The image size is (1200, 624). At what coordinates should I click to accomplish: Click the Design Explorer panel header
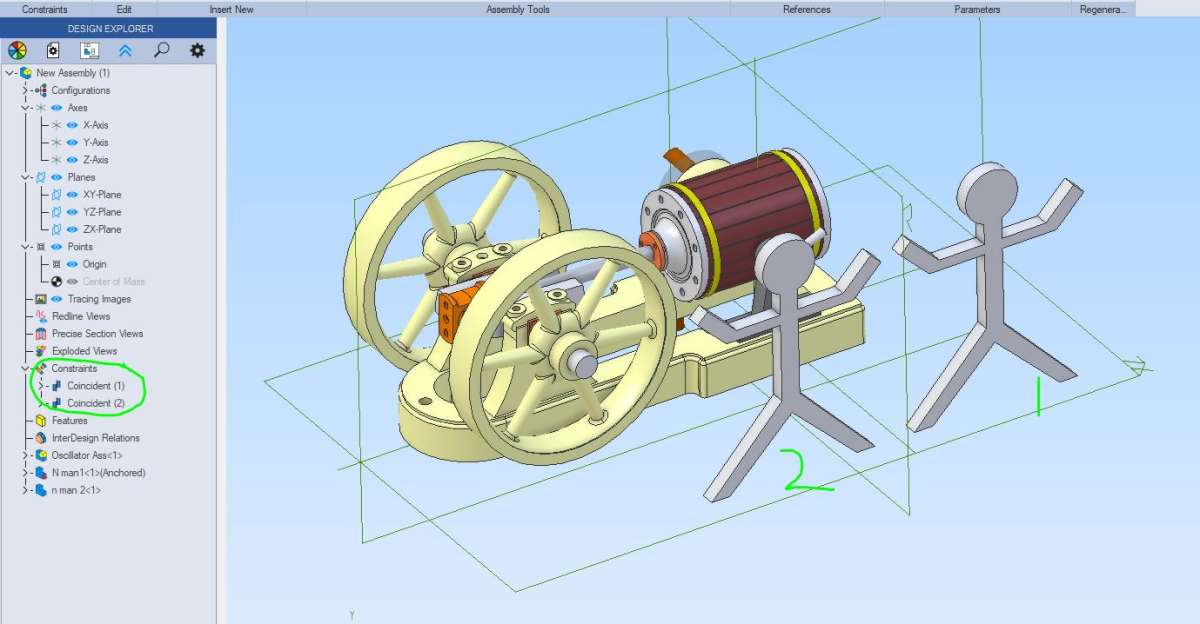click(x=110, y=29)
